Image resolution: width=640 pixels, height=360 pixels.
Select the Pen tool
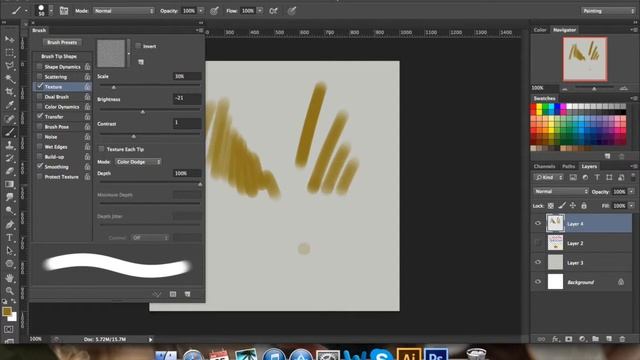coord(9,224)
